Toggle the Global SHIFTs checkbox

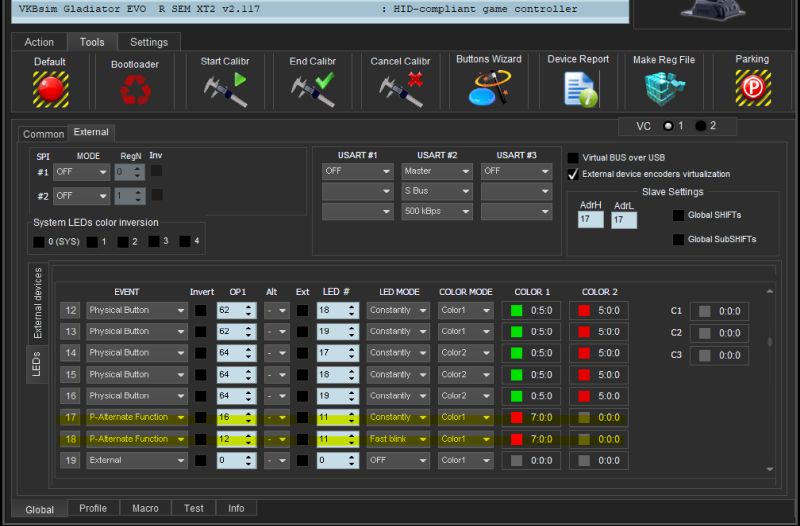coord(678,215)
